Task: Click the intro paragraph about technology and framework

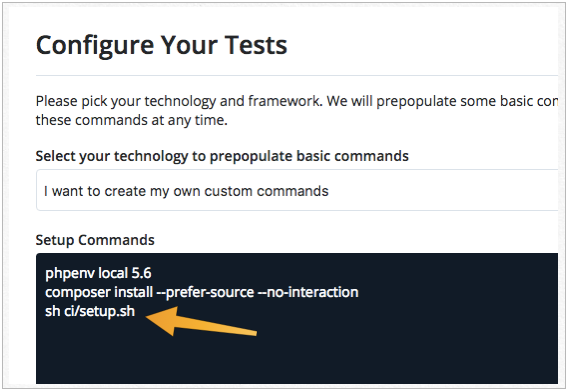Action: coord(297,110)
